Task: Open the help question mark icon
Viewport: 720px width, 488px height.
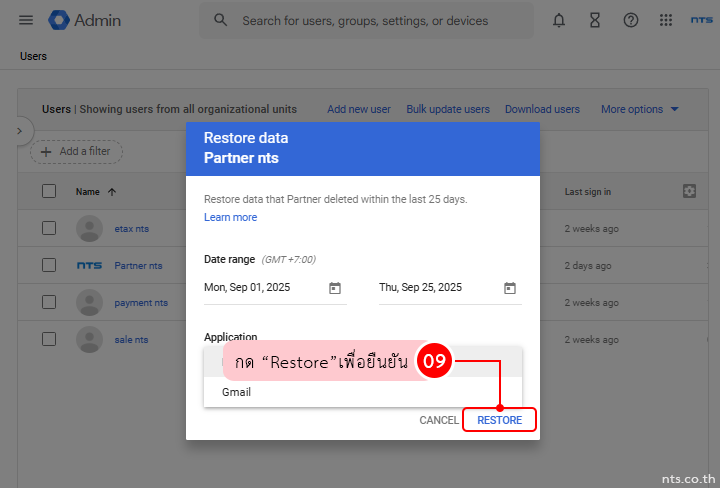Action: click(631, 20)
